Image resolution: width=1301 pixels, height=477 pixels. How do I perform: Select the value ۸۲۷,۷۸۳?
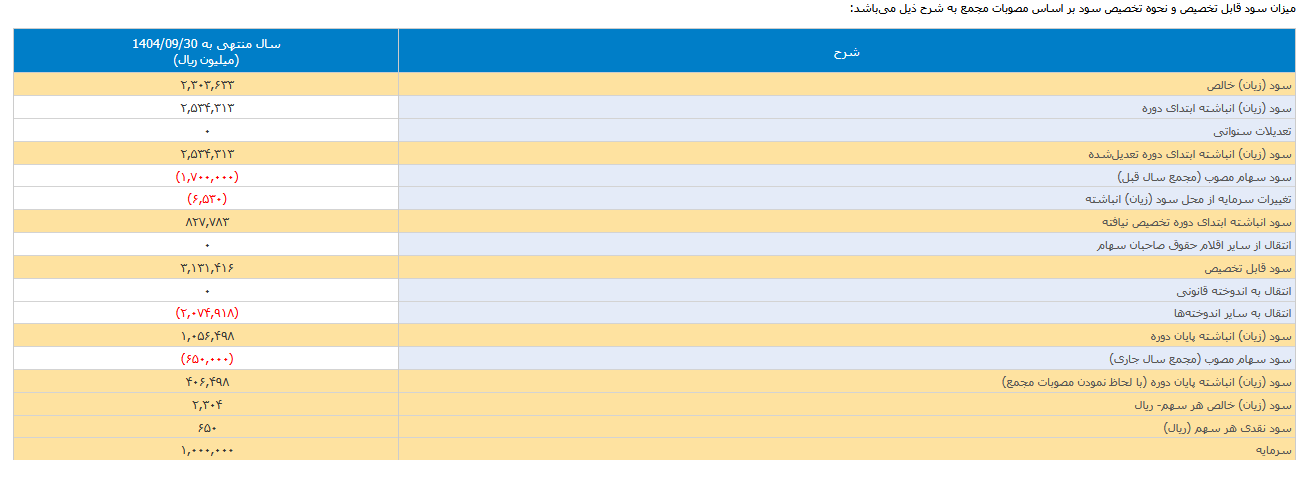click(207, 222)
